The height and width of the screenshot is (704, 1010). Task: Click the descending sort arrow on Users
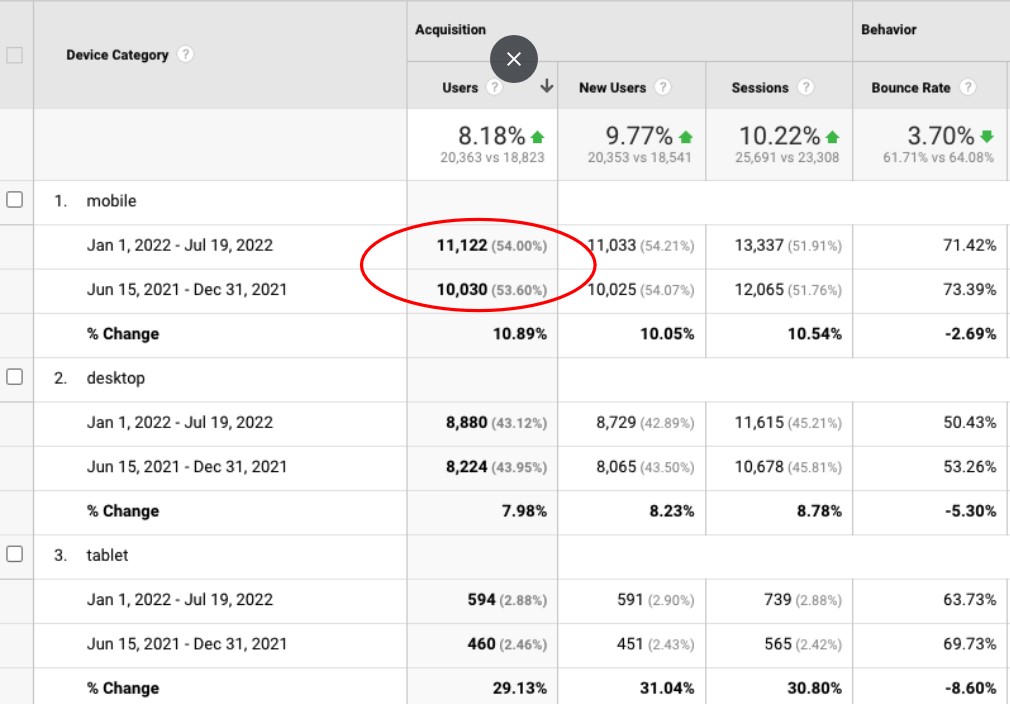[545, 88]
